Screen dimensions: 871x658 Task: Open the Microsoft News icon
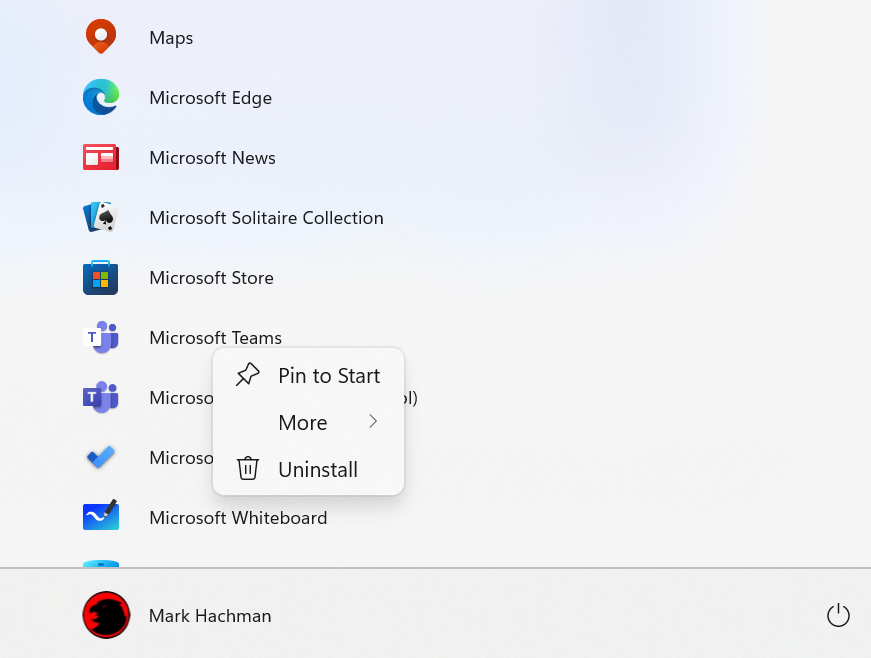(x=101, y=157)
